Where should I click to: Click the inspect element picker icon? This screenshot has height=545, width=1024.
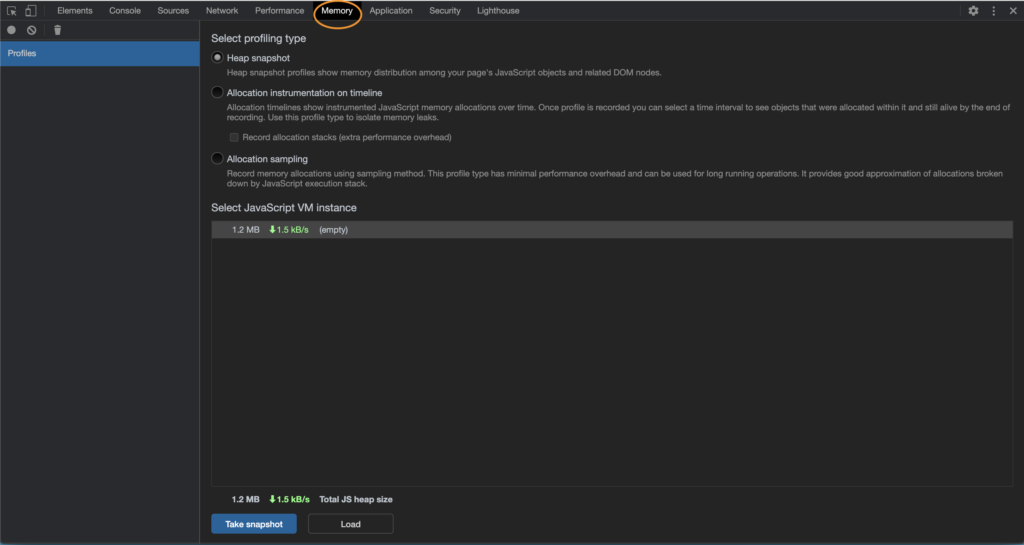[x=12, y=11]
